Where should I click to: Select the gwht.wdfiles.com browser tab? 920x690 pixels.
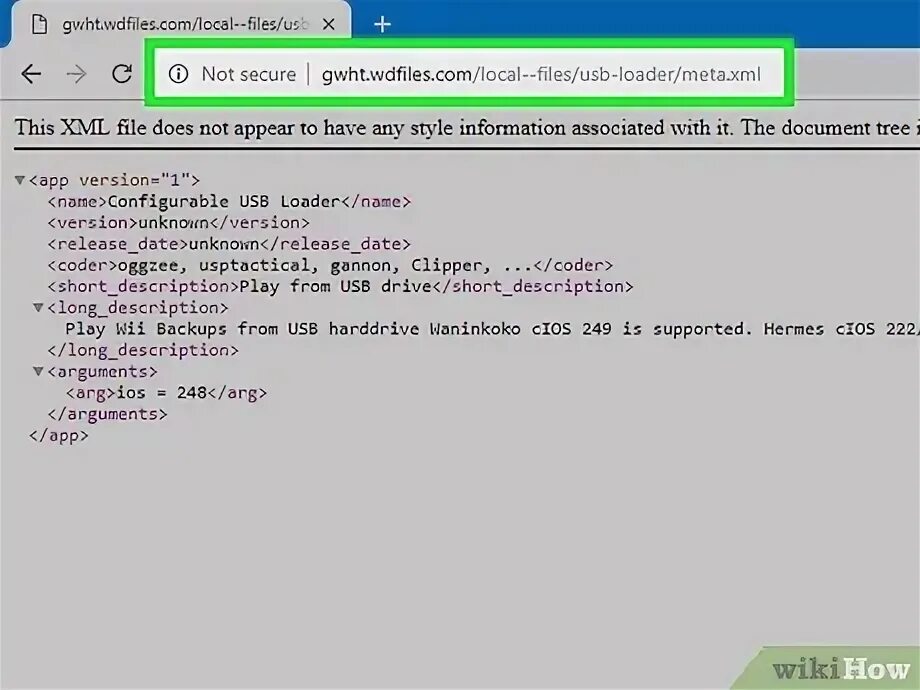[x=182, y=24]
